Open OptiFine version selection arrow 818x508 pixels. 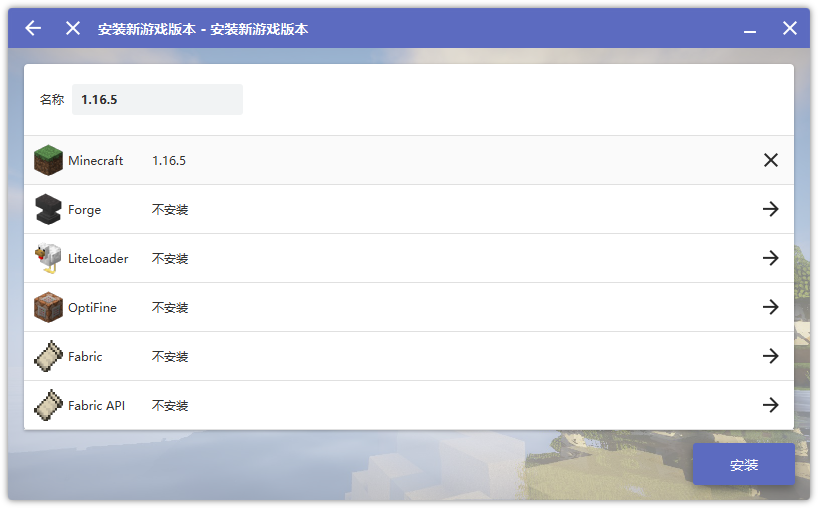point(770,307)
